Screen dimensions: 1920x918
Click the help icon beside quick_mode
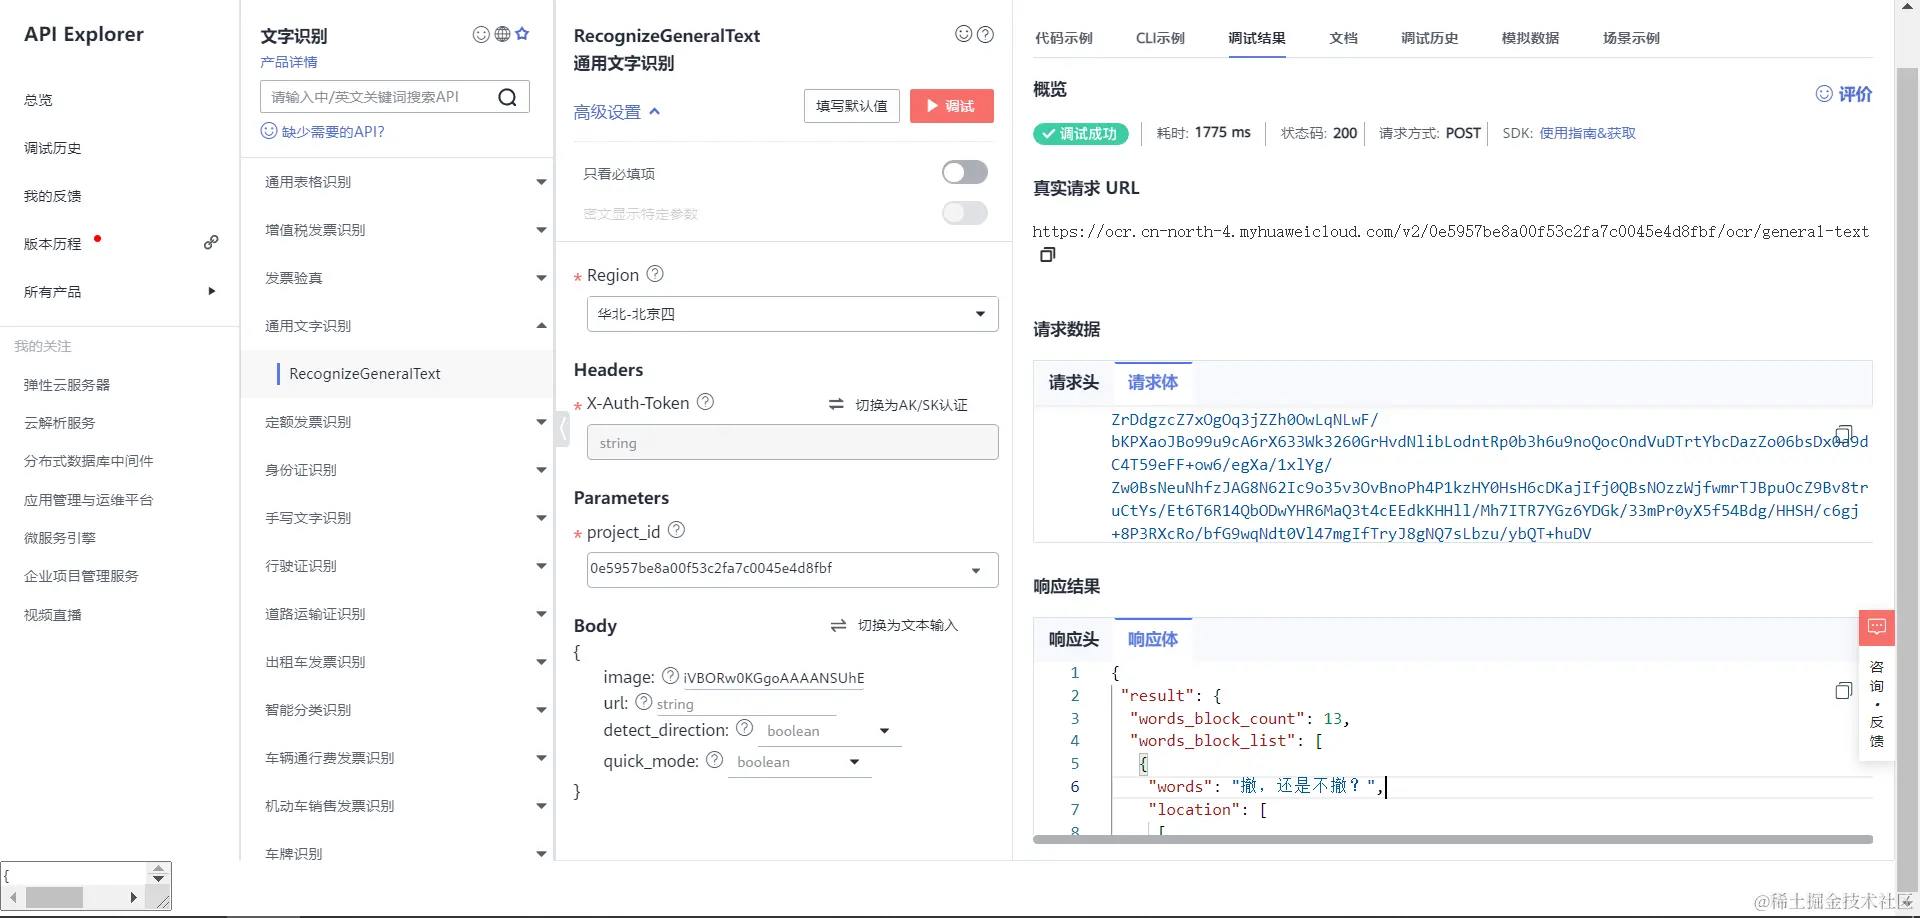pyautogui.click(x=714, y=760)
